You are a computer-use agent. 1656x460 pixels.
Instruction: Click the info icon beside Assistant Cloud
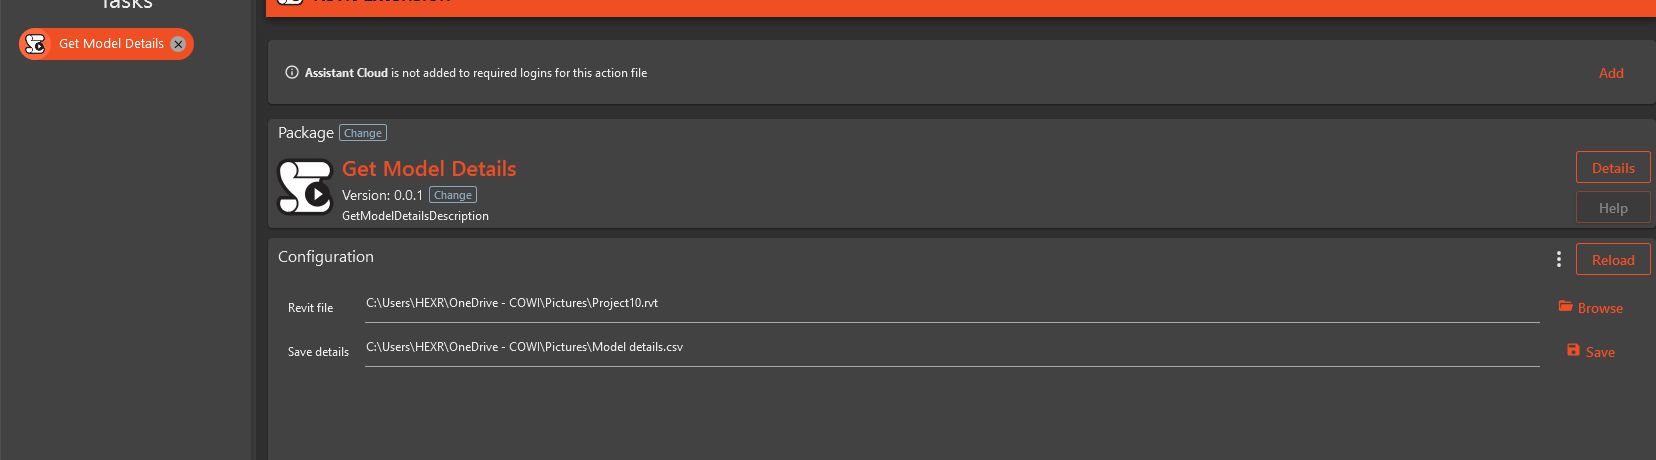pyautogui.click(x=292, y=72)
